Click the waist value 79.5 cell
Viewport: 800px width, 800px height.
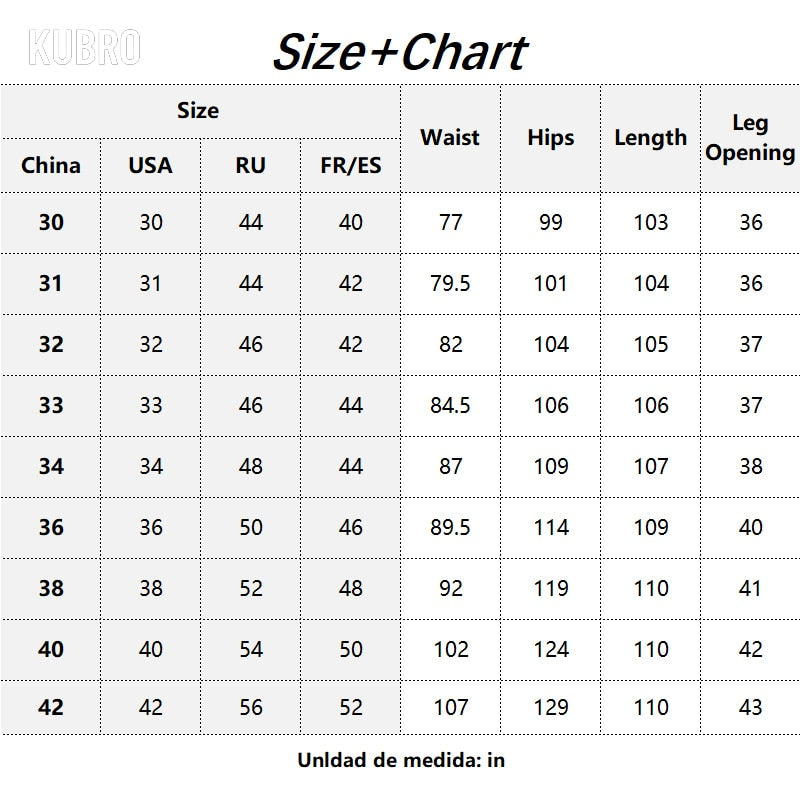coord(451,284)
